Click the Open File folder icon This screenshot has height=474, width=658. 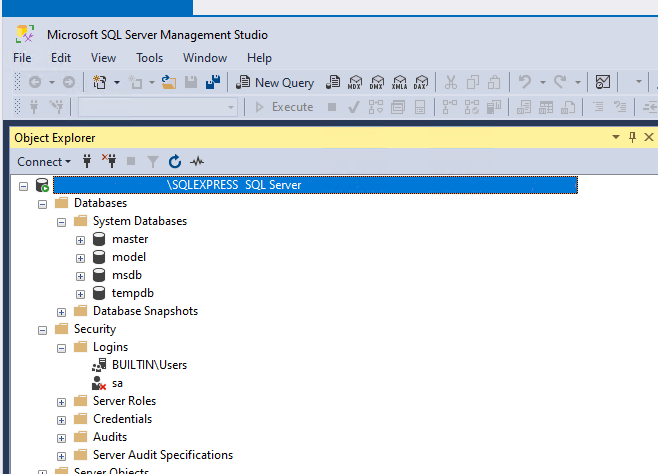click(x=169, y=82)
